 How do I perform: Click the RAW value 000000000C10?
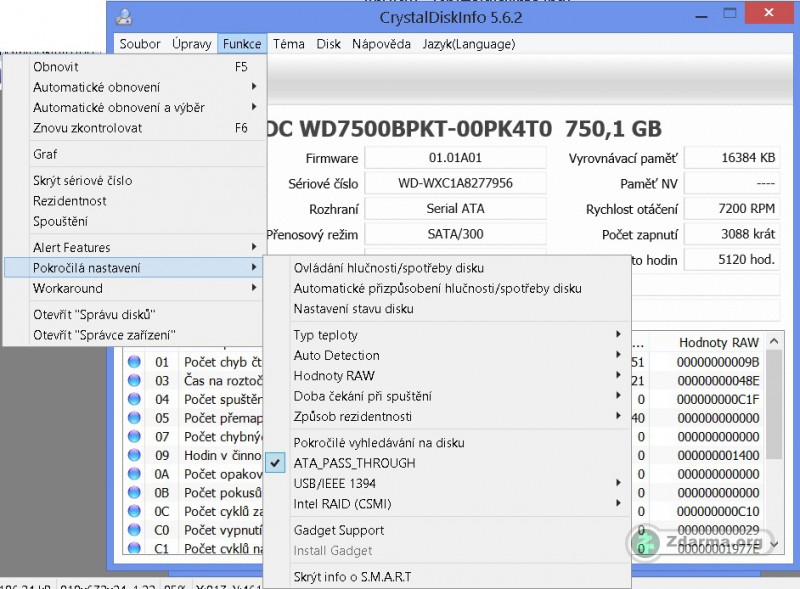[718, 511]
